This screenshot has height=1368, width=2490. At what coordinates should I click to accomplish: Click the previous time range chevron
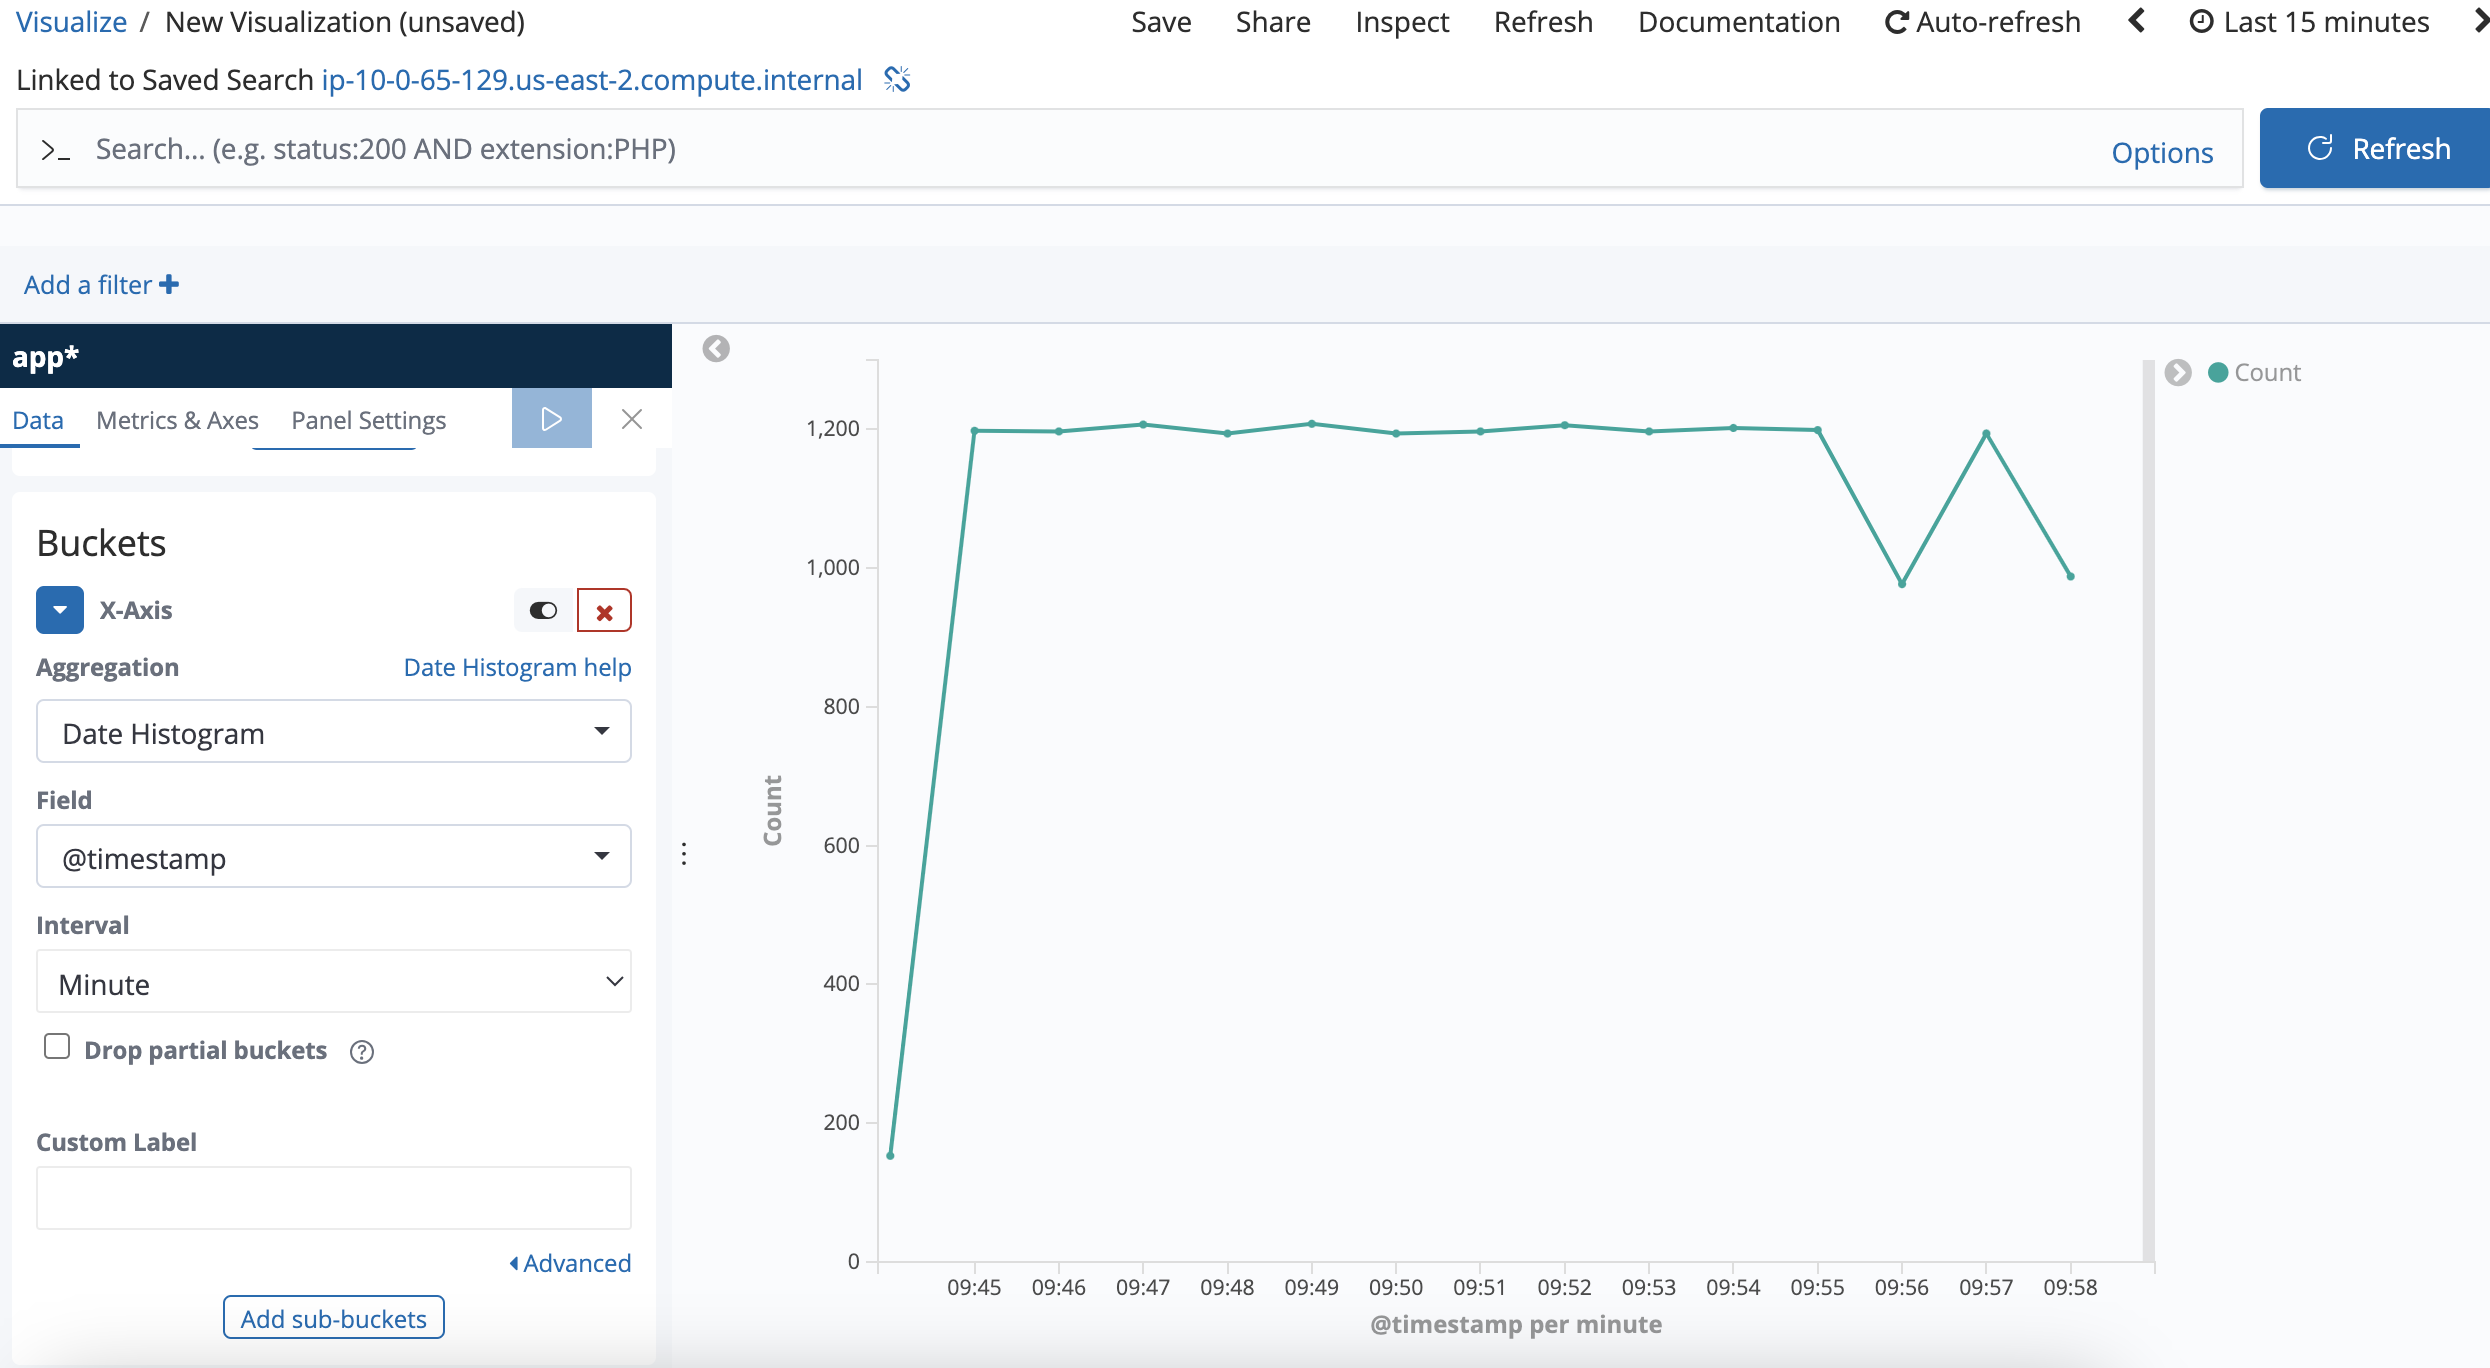point(2137,22)
